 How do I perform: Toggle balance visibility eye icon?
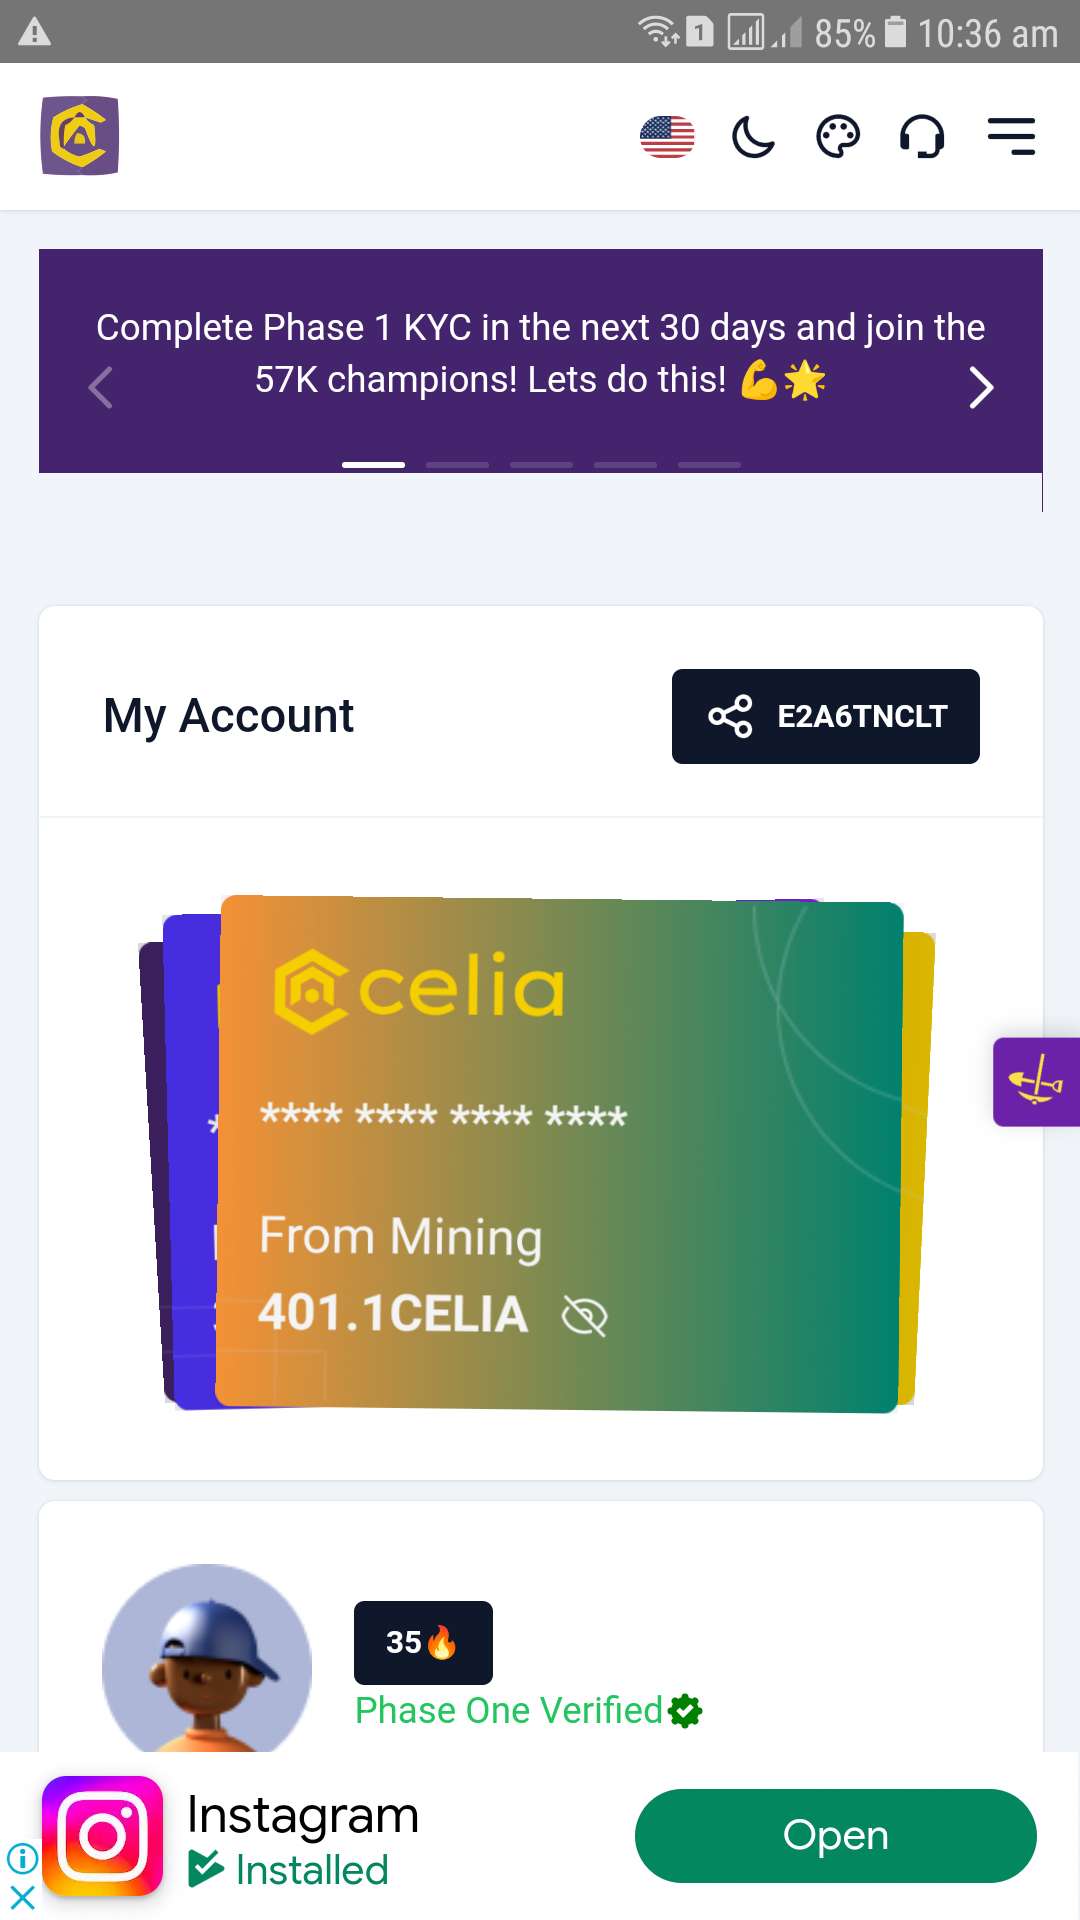pos(585,1316)
